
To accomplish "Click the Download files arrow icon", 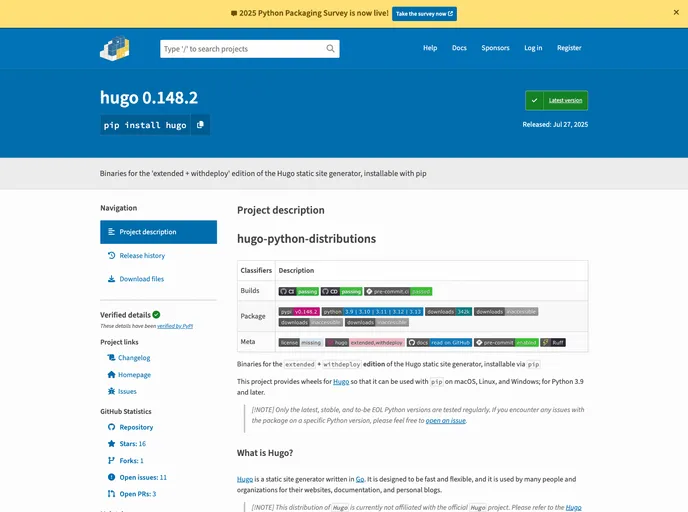I will click(x=111, y=279).
